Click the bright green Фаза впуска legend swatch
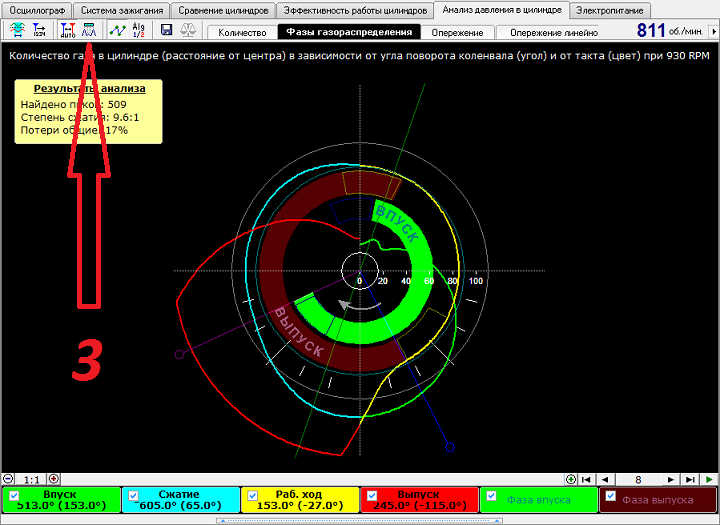The image size is (720, 525). coord(539,500)
